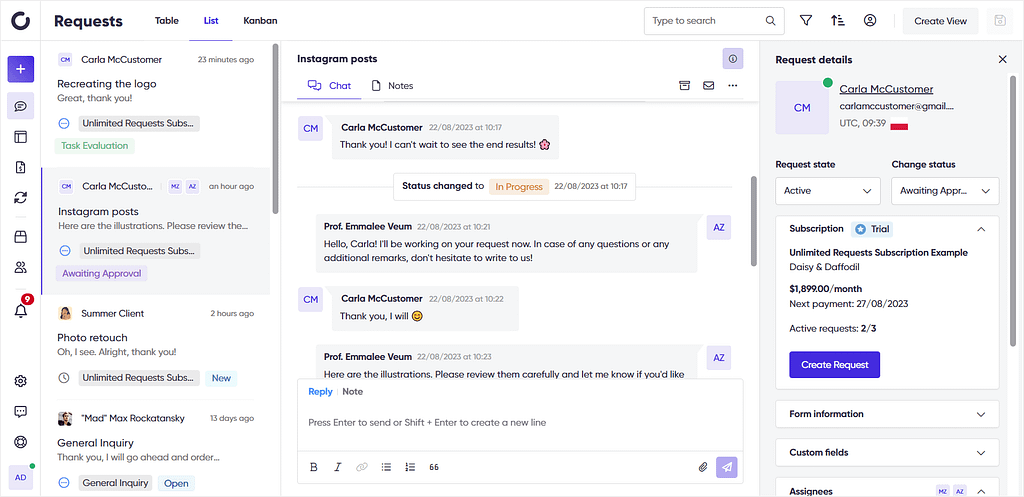This screenshot has height=497, width=1024.
Task: Click the Trial subscription badge
Action: pyautogui.click(x=872, y=229)
